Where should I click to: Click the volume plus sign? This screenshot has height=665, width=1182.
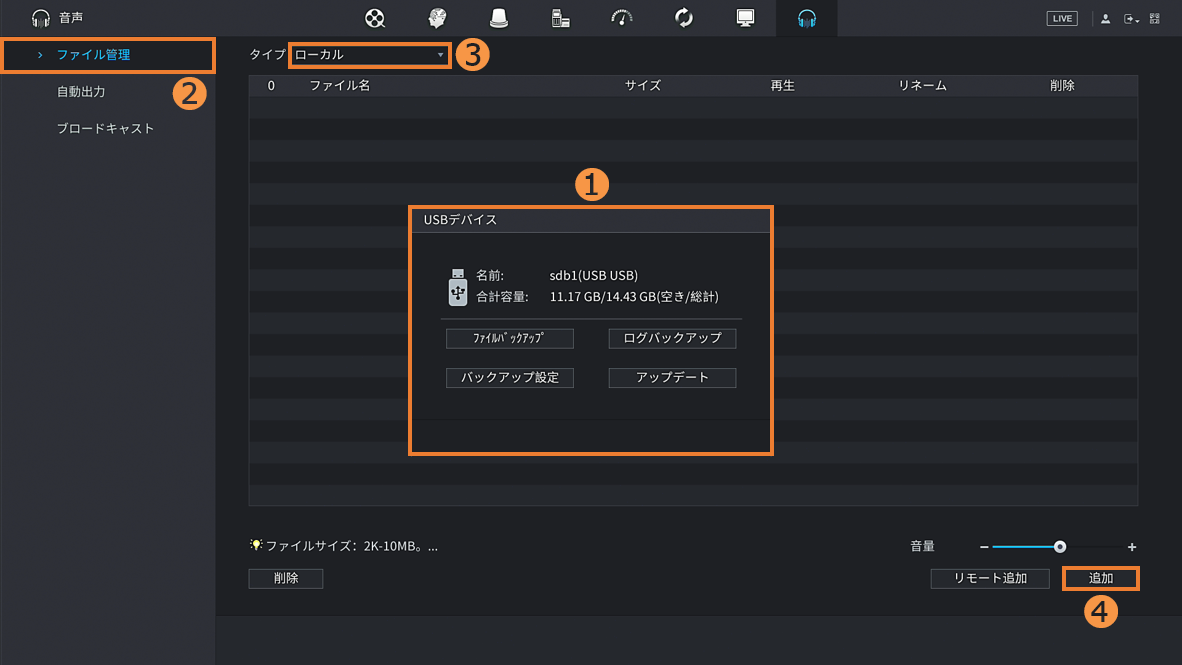(x=1132, y=547)
